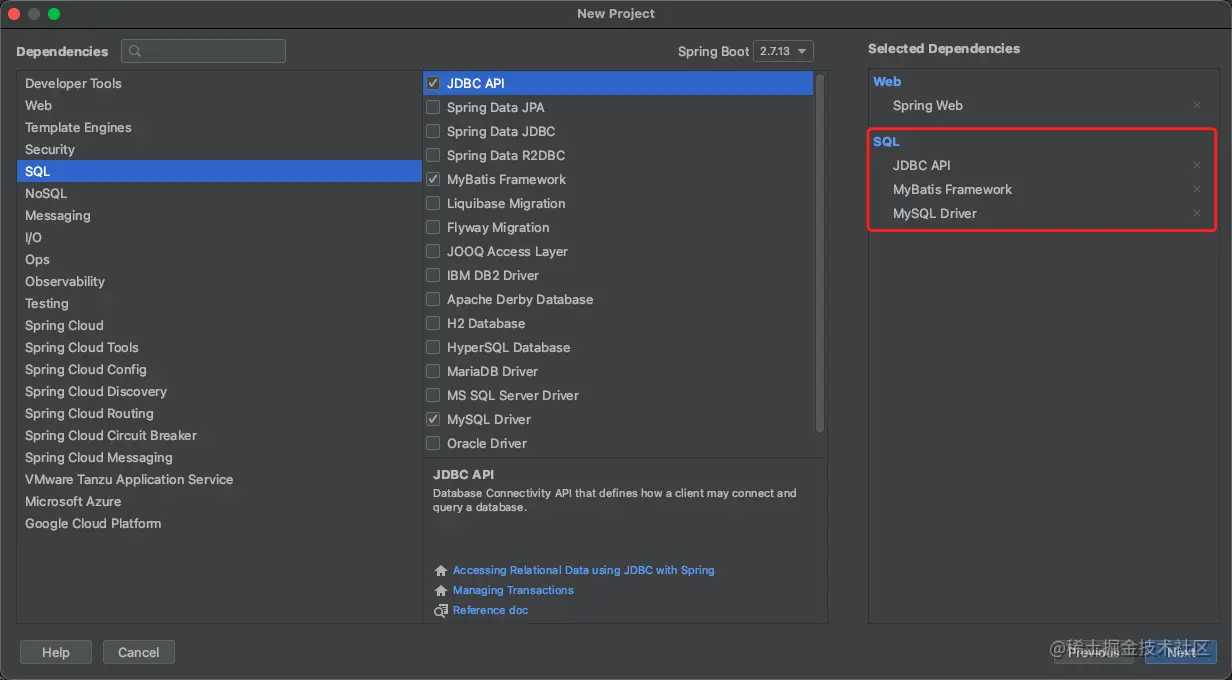1232x680 pixels.
Task: Select the Spring Cloud category
Action: click(219, 325)
